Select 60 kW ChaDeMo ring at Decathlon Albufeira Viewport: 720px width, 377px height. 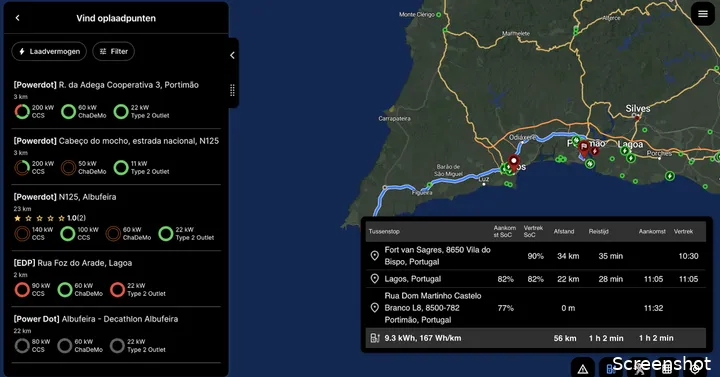65,346
